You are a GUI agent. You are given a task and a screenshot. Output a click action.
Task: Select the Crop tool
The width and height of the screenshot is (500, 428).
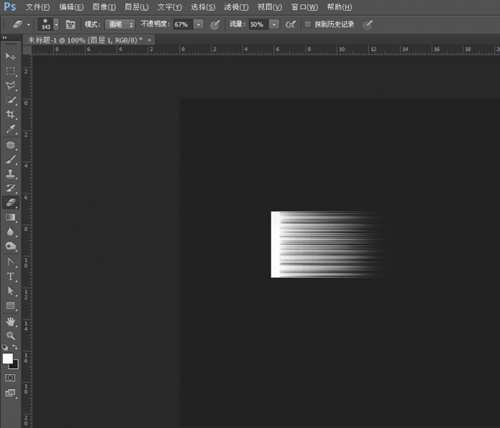coord(11,115)
